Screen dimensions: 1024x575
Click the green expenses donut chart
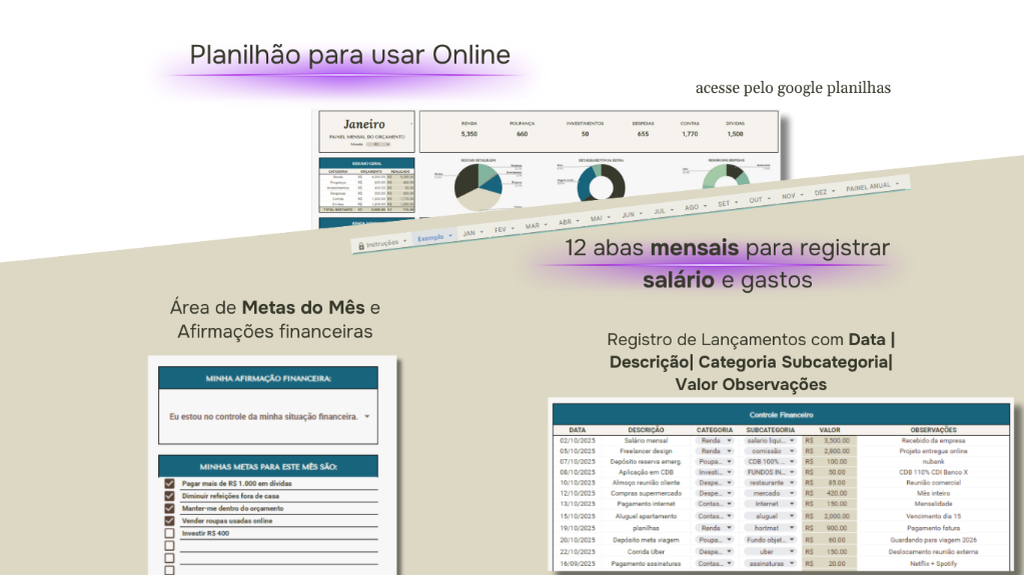[722, 176]
